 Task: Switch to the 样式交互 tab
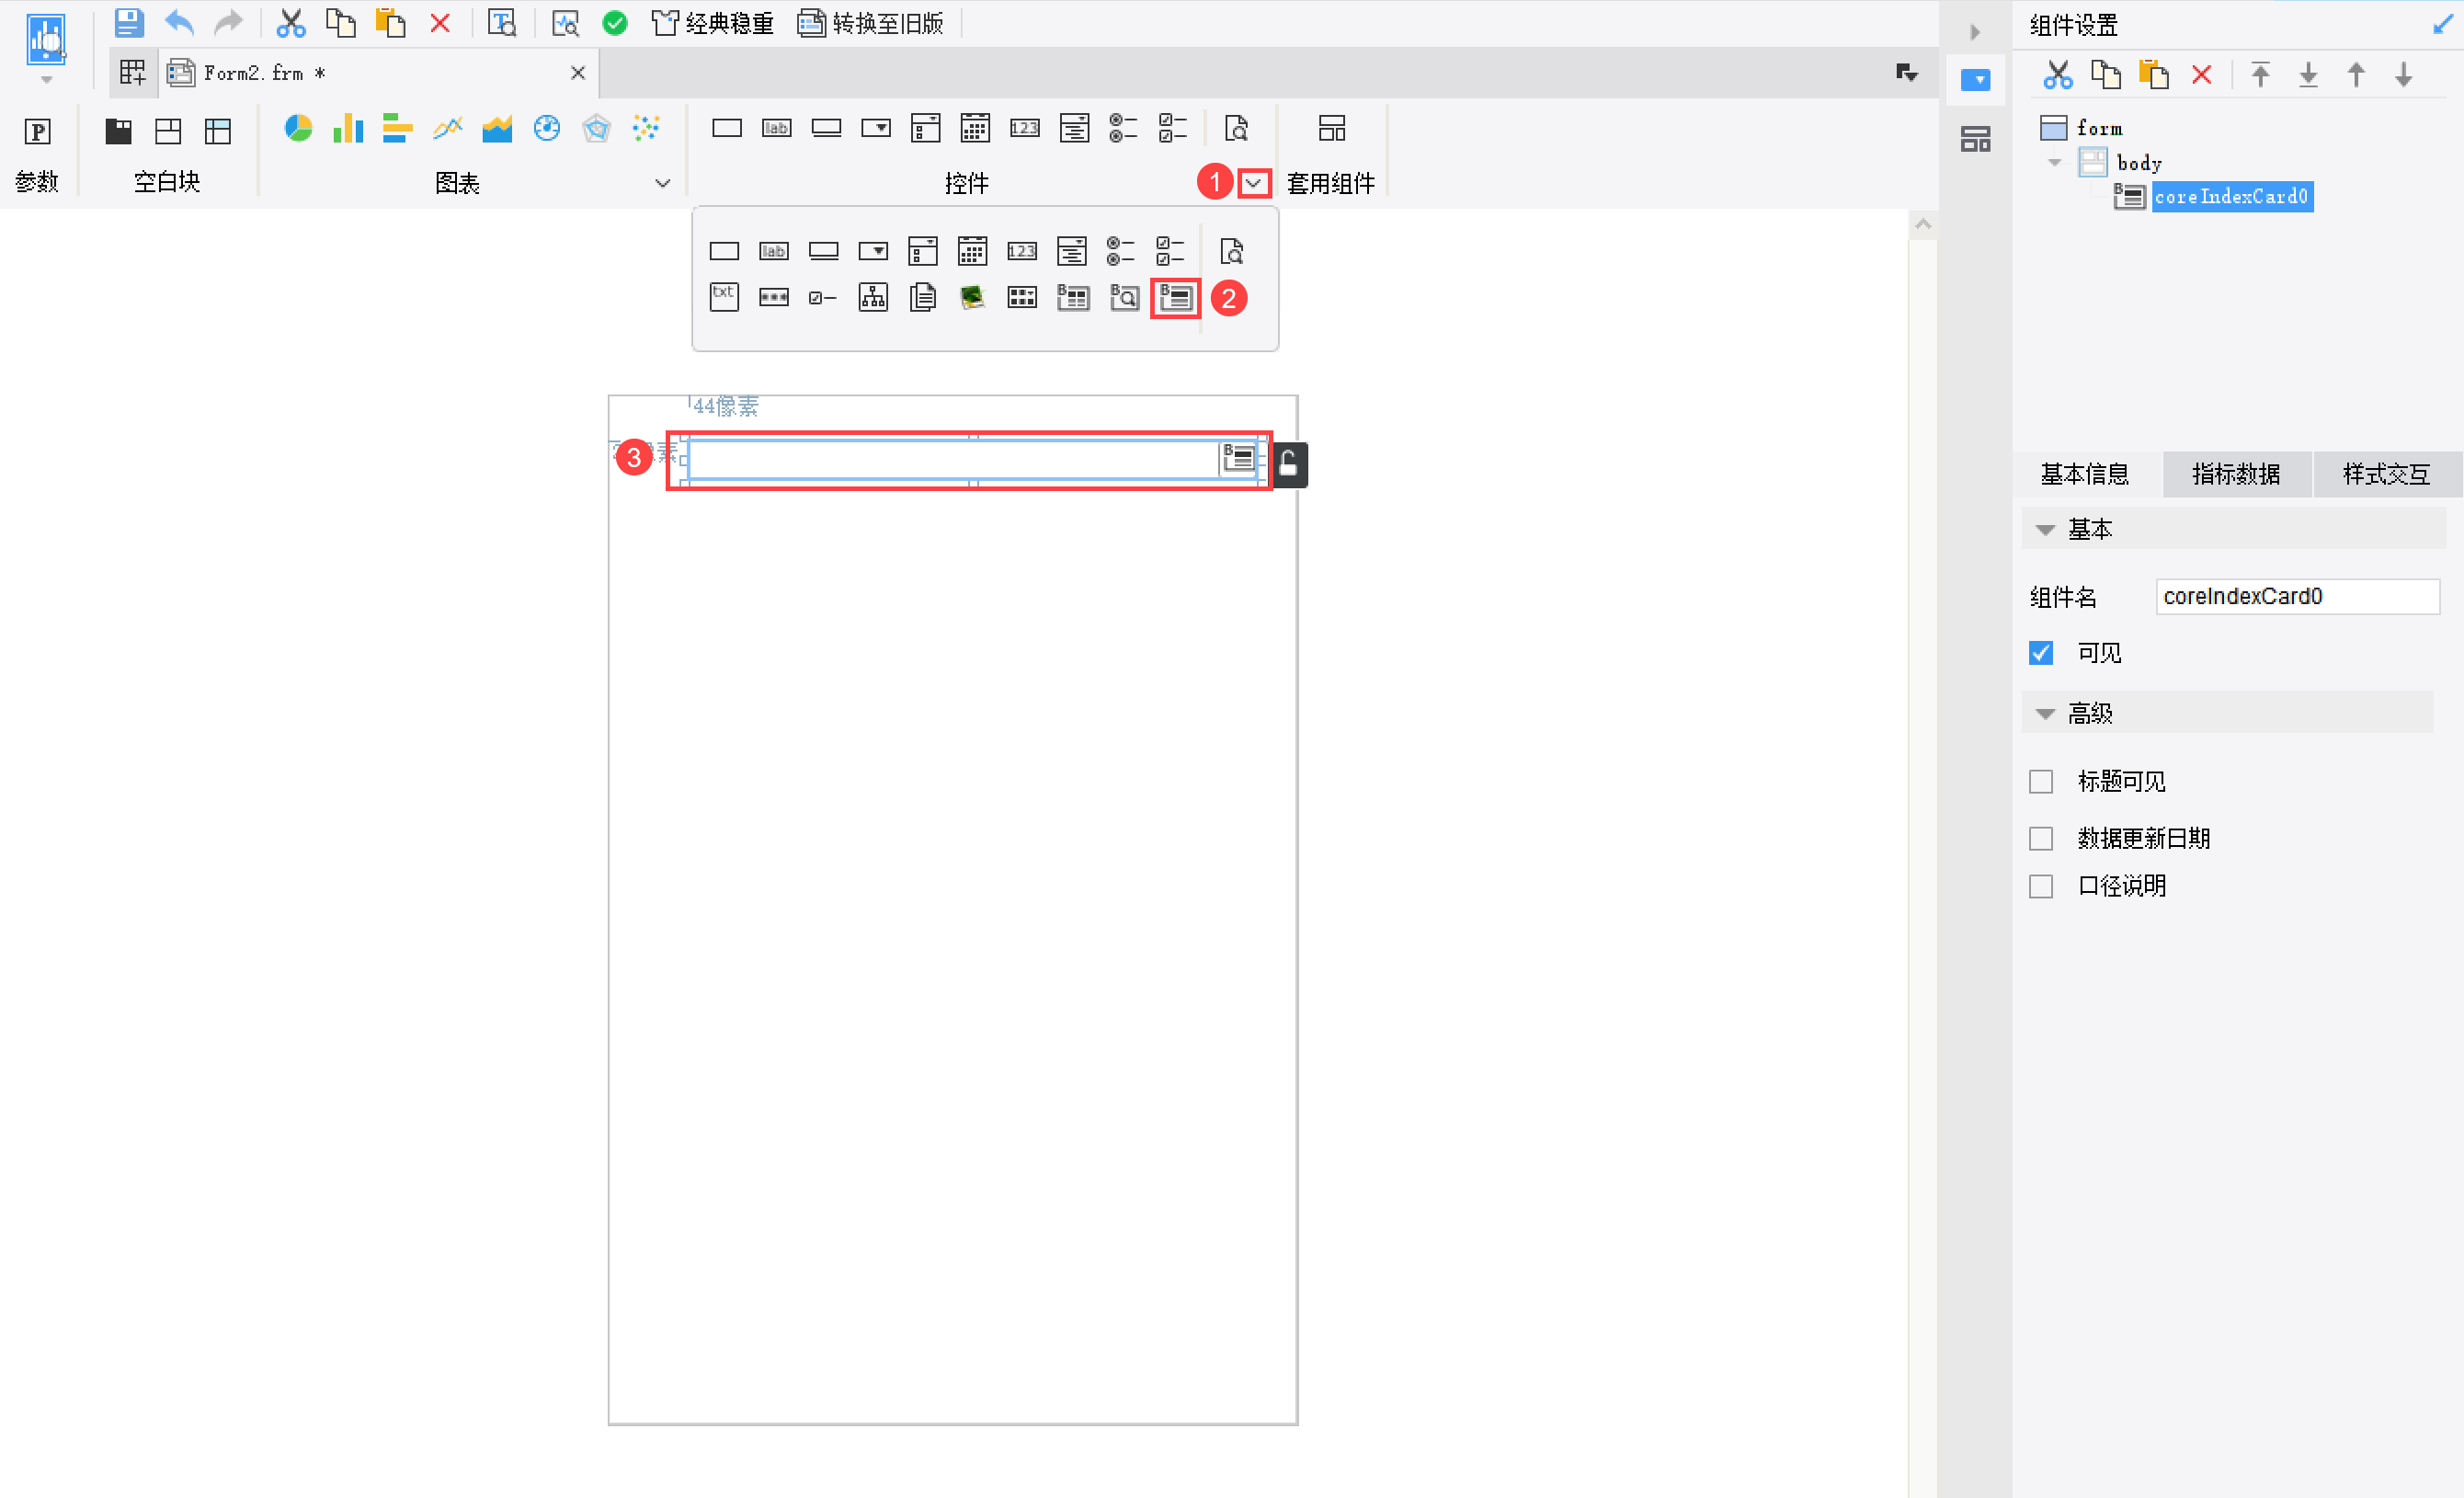point(2386,474)
